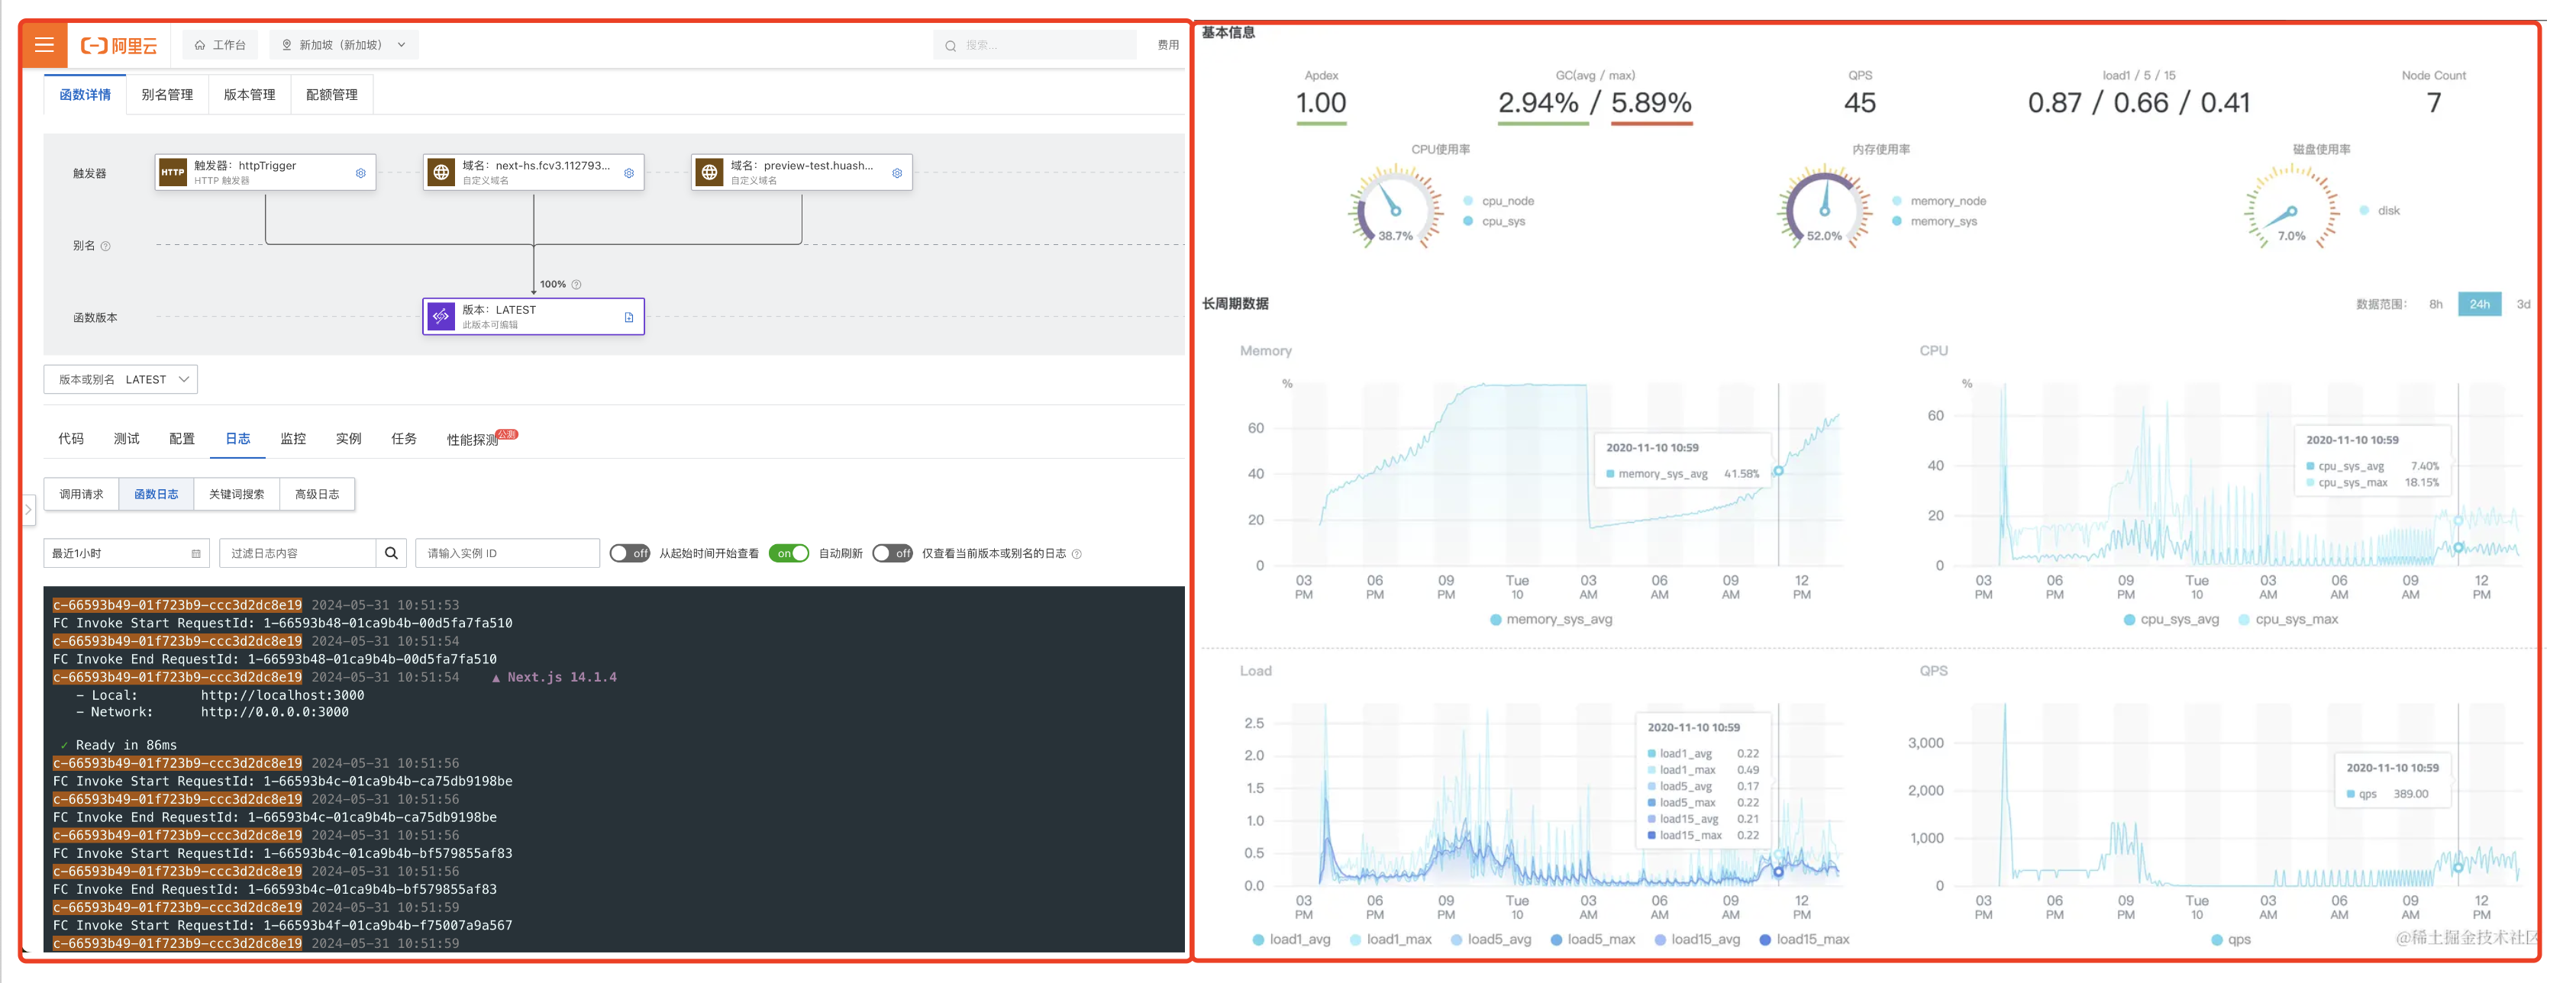
Task: Open settings gear for next-hs domain
Action: (629, 173)
